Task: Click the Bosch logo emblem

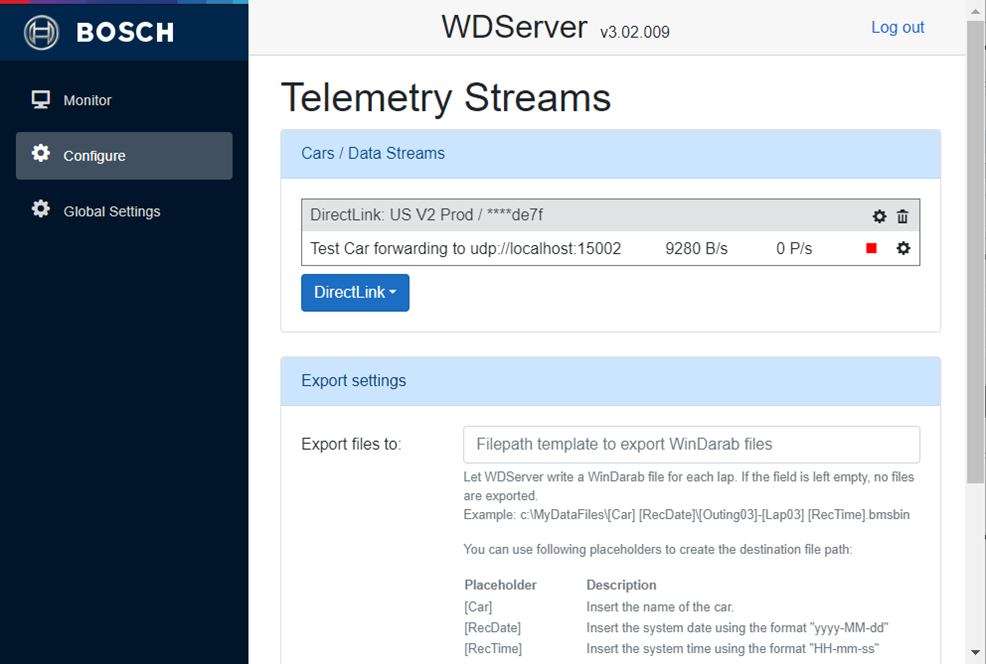Action: point(42,32)
